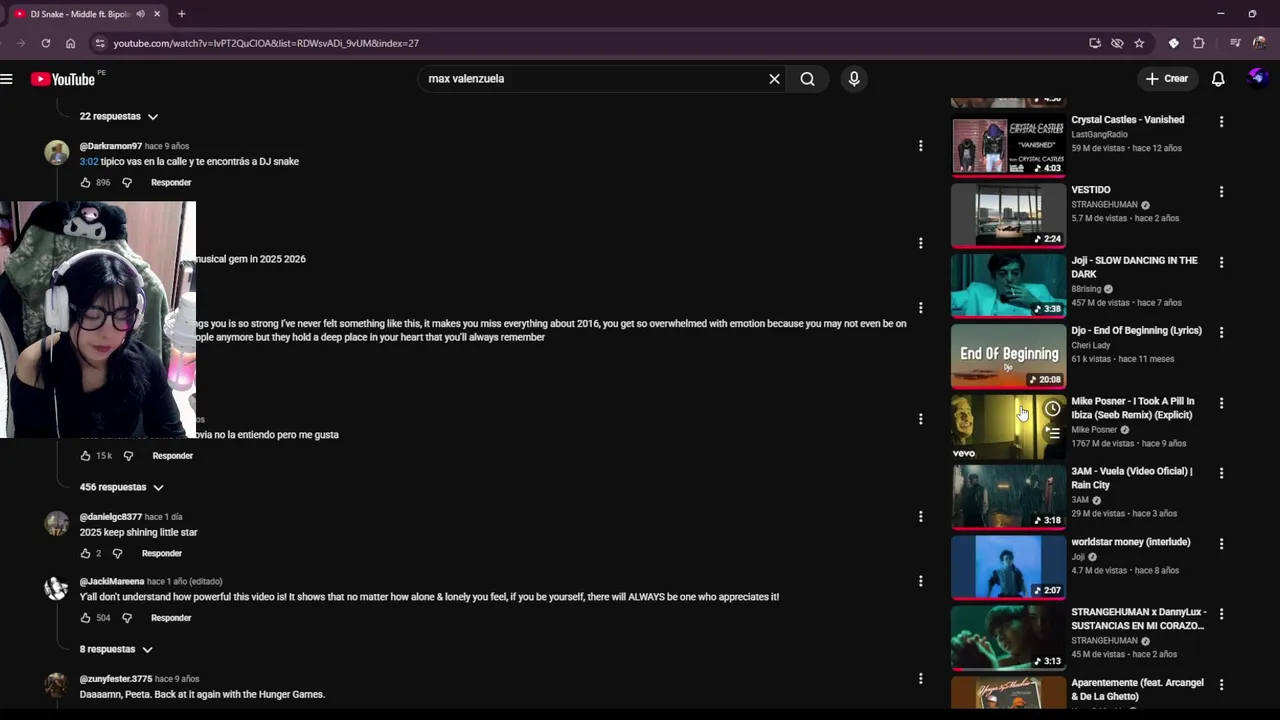Dislike the comment with 15k likes
Screen dimensions: 1280x720
click(x=128, y=456)
